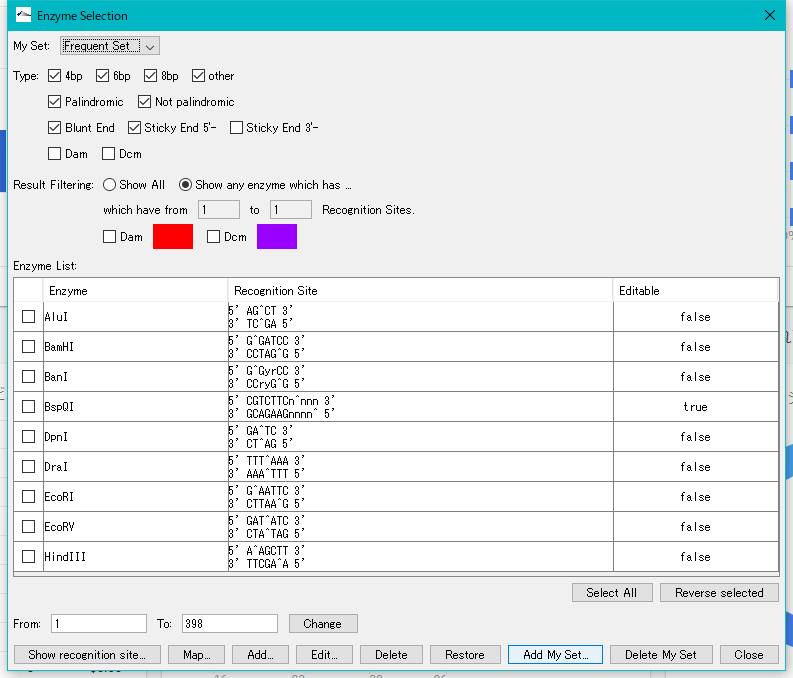Click the Delete button
The width and height of the screenshot is (793, 678).
(x=391, y=655)
